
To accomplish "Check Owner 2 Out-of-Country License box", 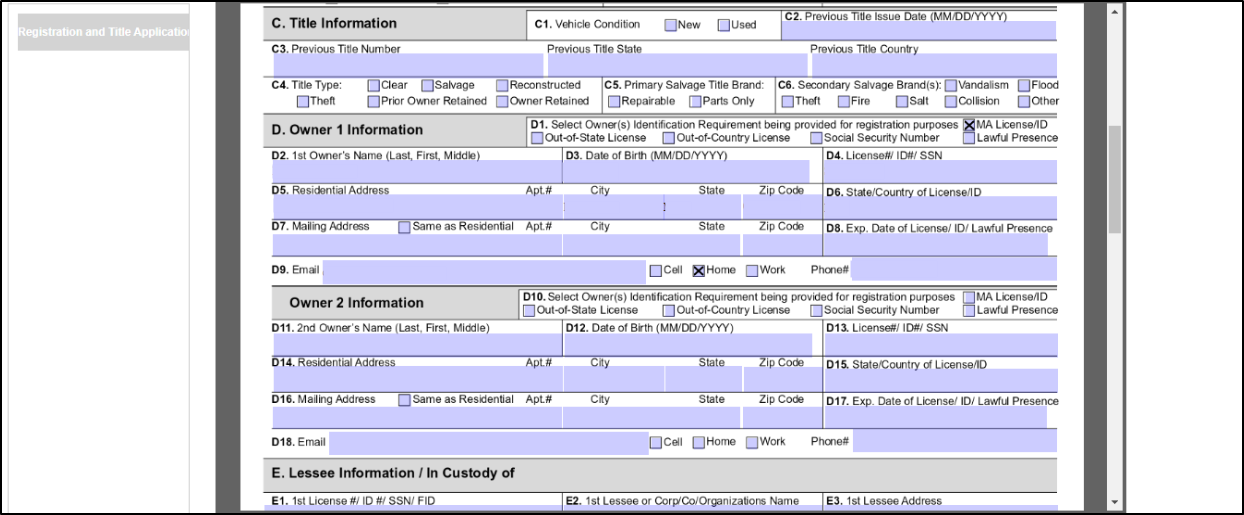I will [668, 310].
